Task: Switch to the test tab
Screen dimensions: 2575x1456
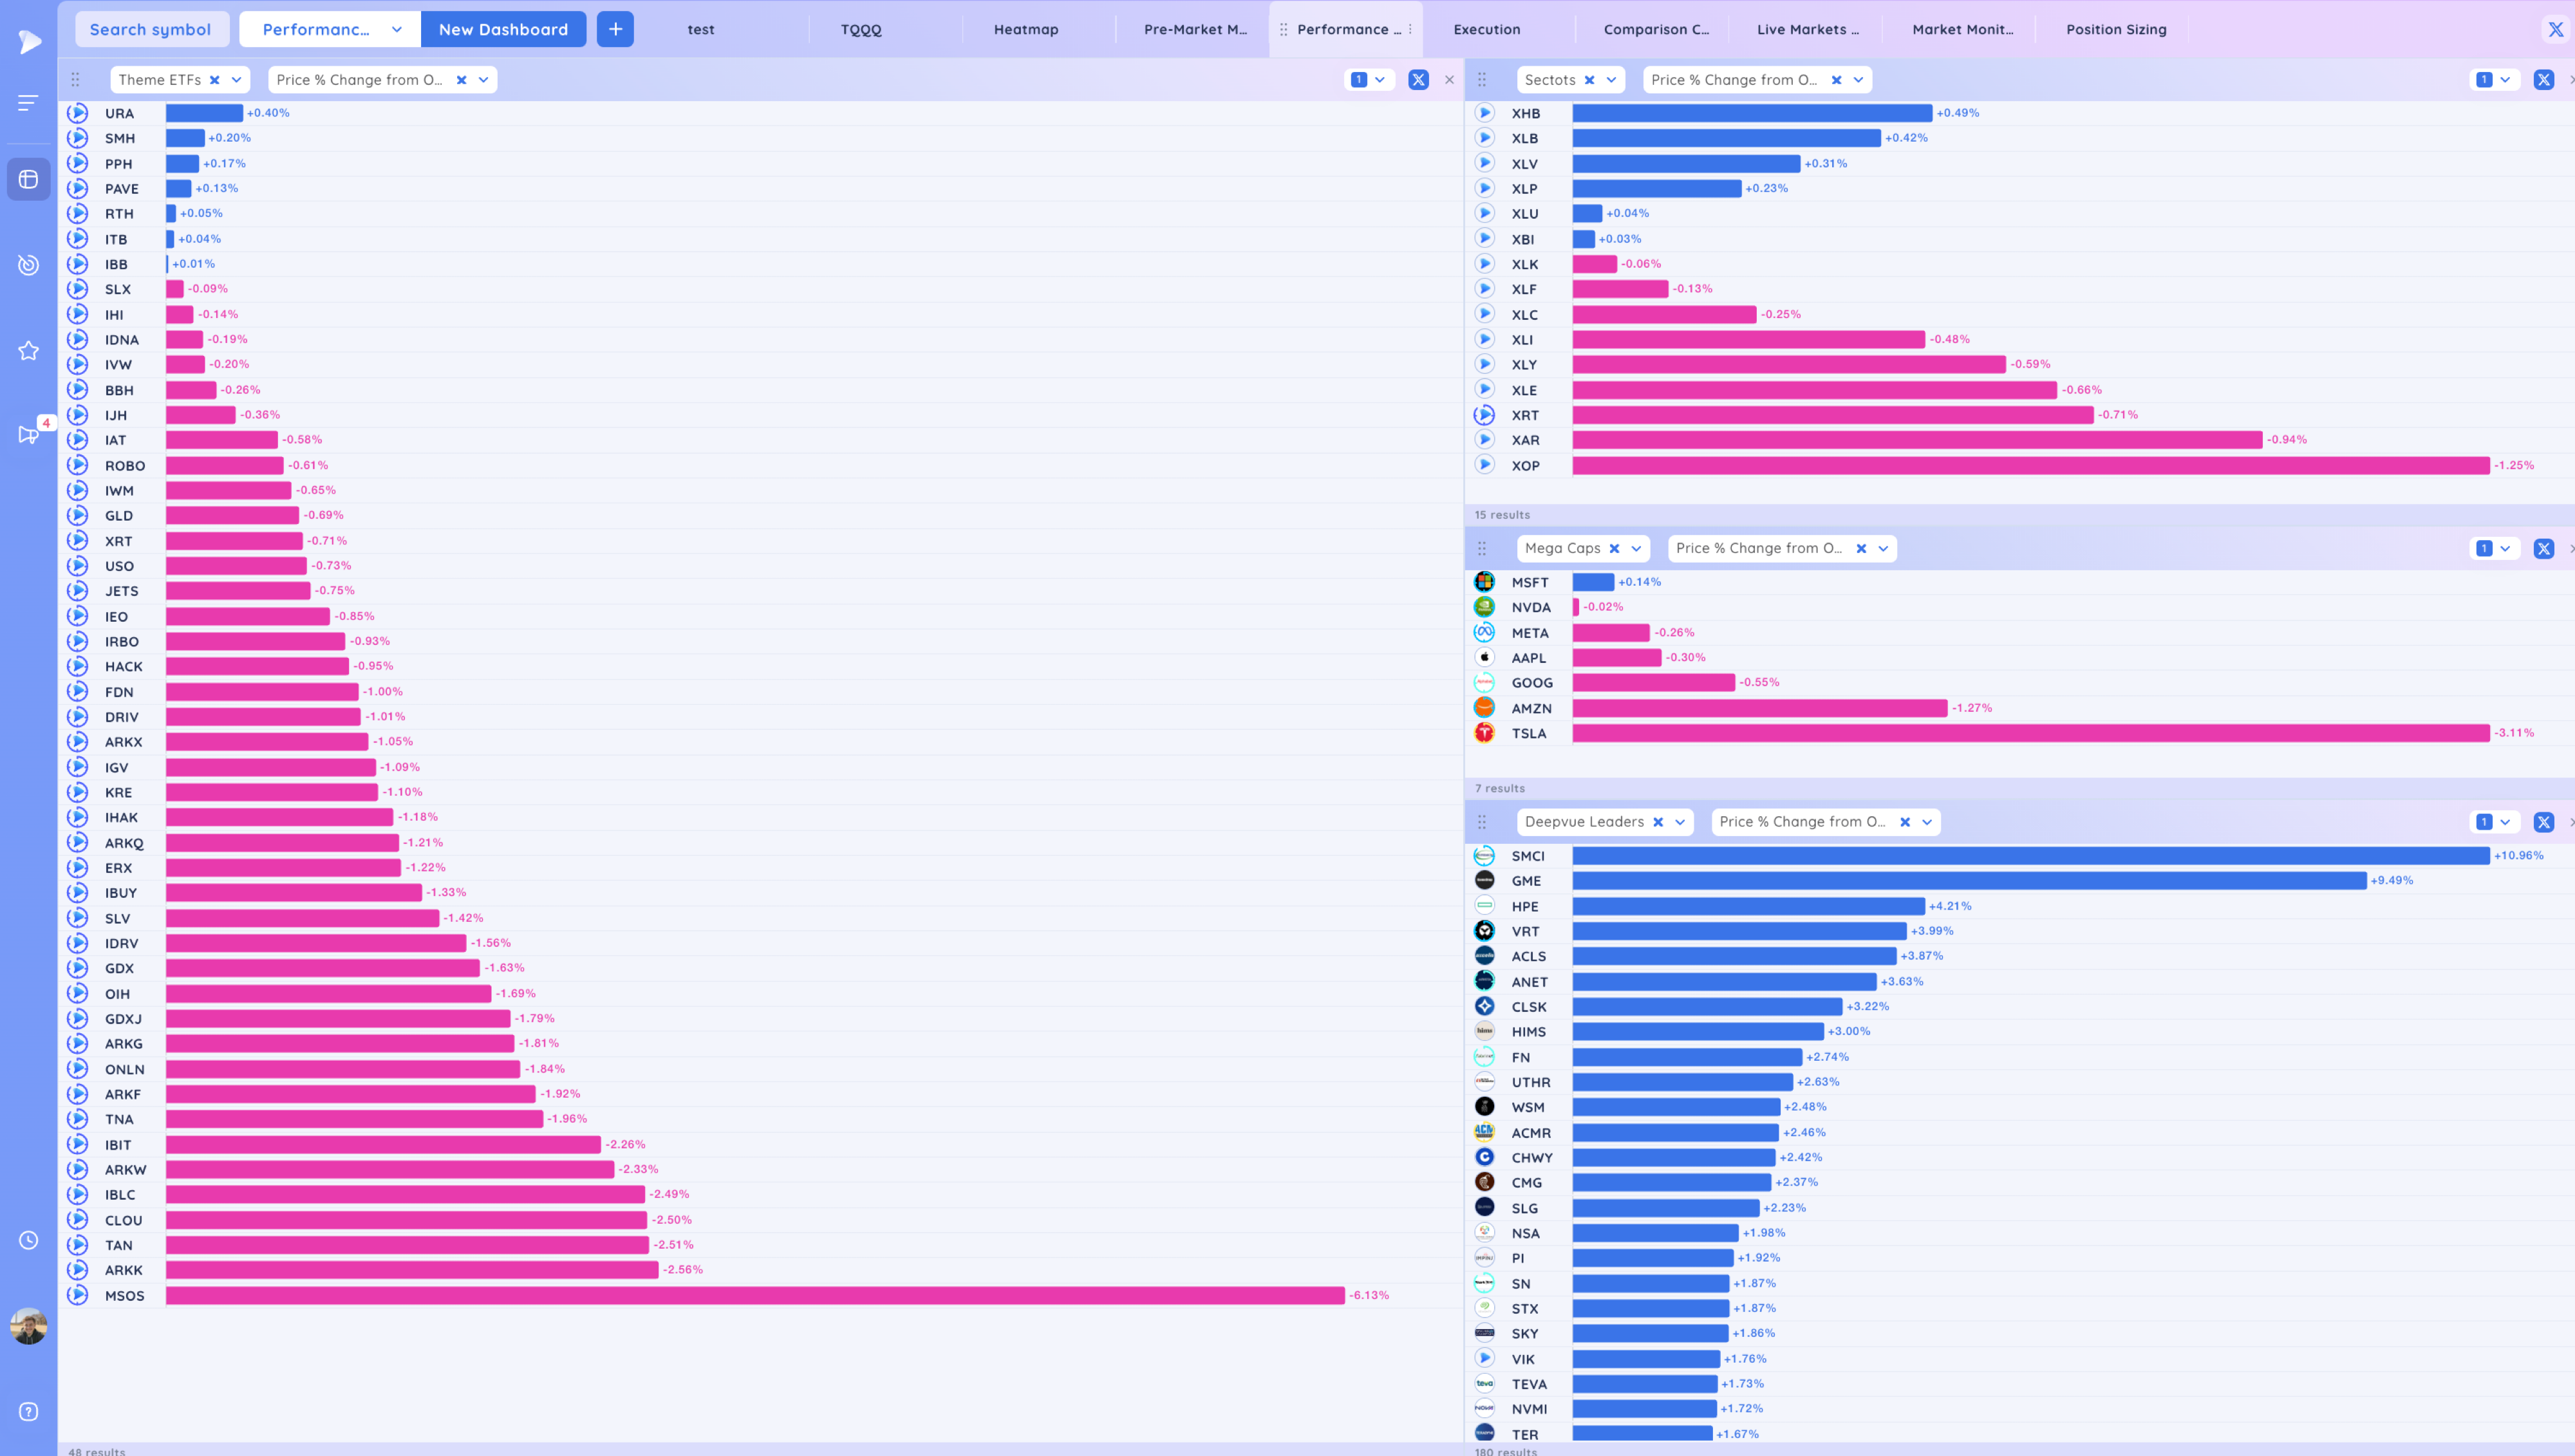Action: (x=701, y=29)
